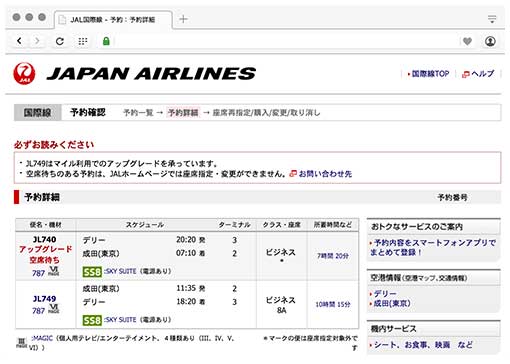The height and width of the screenshot is (364, 510).
Task: Open the apps grid icon in toolbar
Action: 83,41
